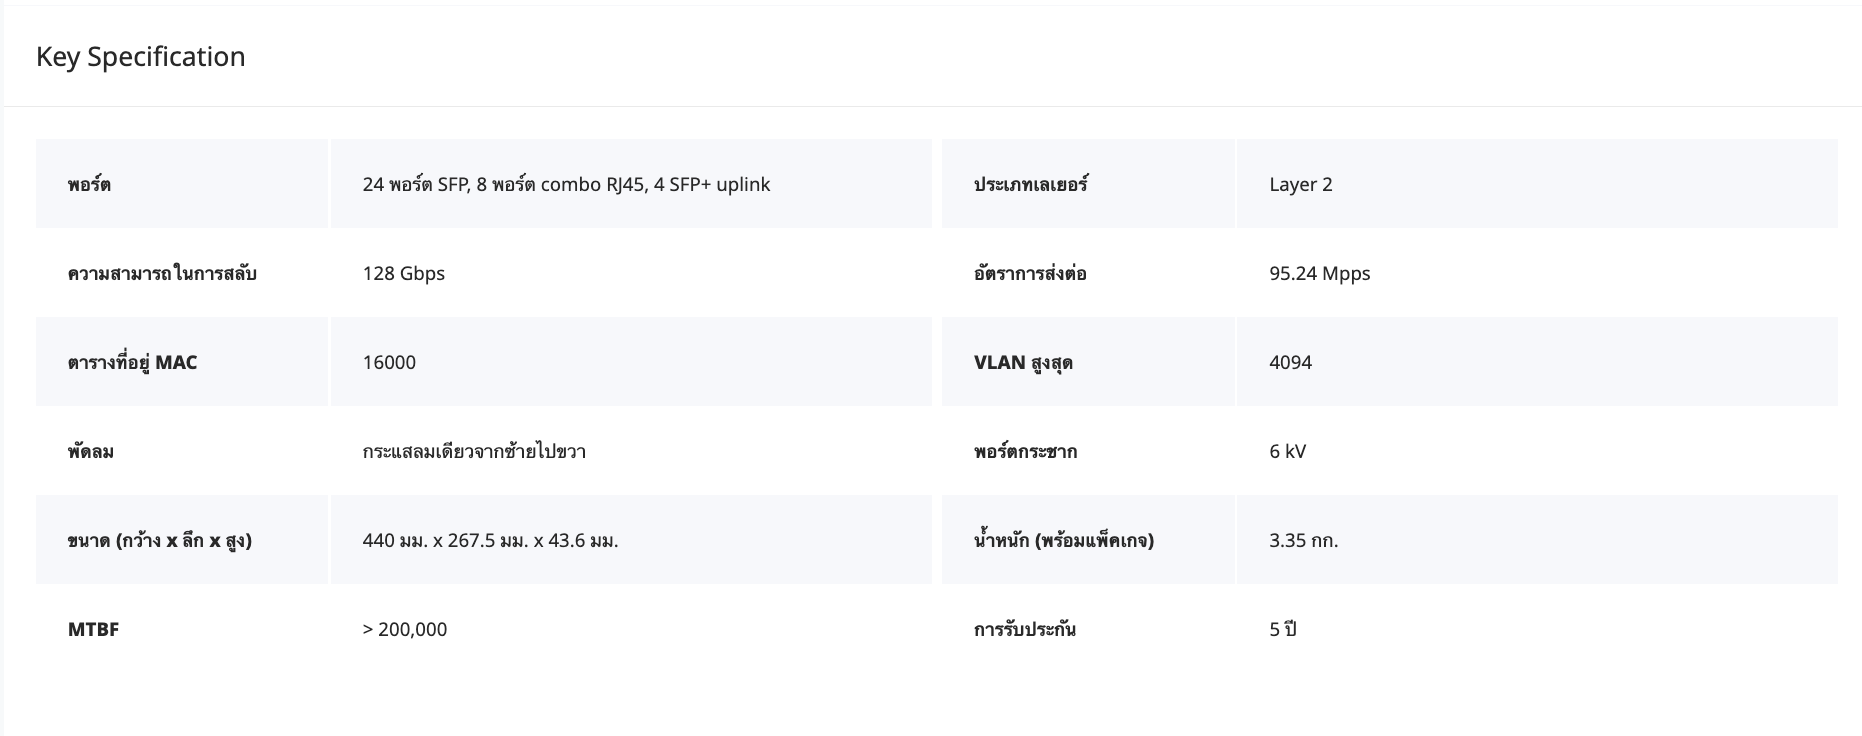The image size is (1862, 736).
Task: Click the 3.35 กก. weight value
Action: coord(1303,541)
